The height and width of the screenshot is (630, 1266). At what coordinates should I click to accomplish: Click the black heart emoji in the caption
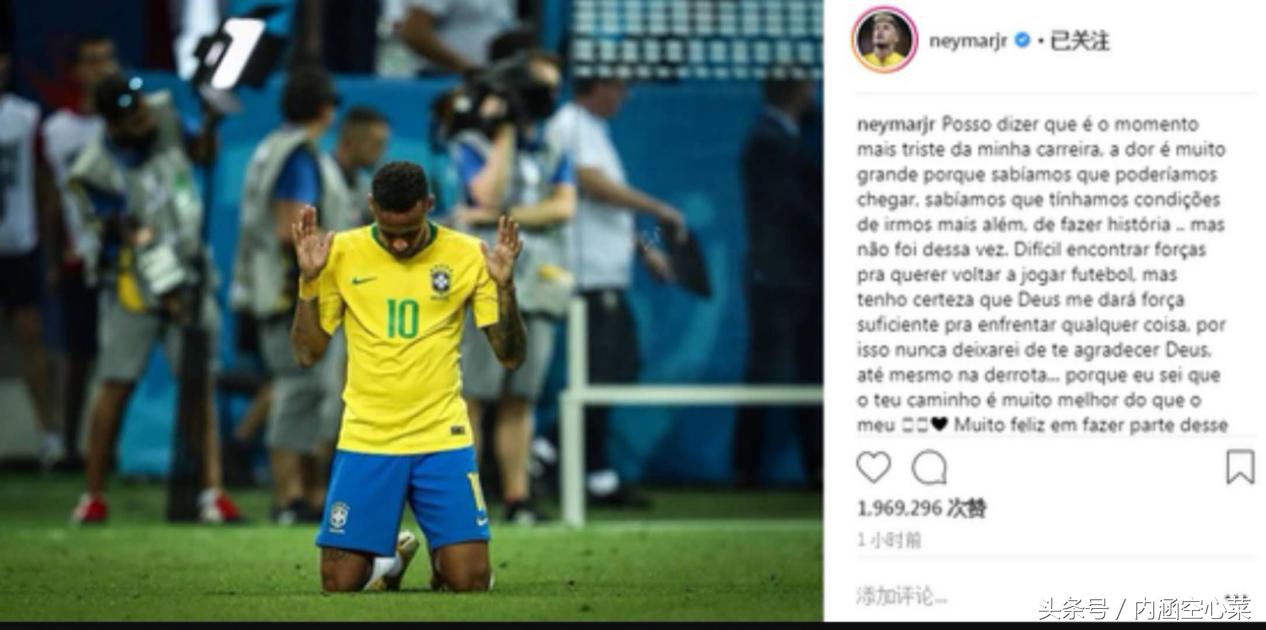pos(939,425)
